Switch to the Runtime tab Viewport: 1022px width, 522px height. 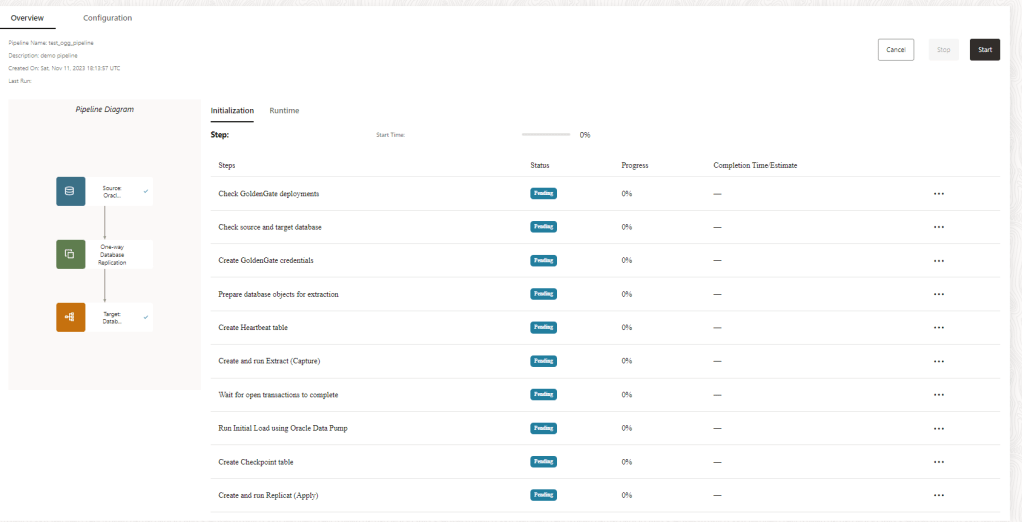pos(284,110)
